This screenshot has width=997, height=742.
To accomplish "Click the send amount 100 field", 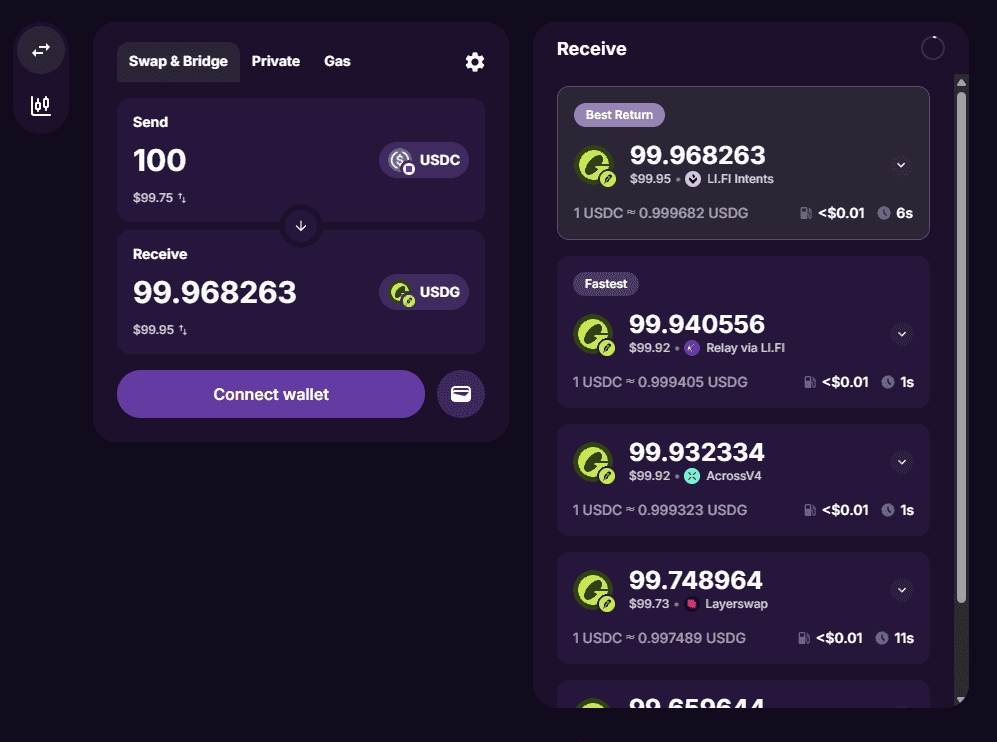I will tap(160, 160).
